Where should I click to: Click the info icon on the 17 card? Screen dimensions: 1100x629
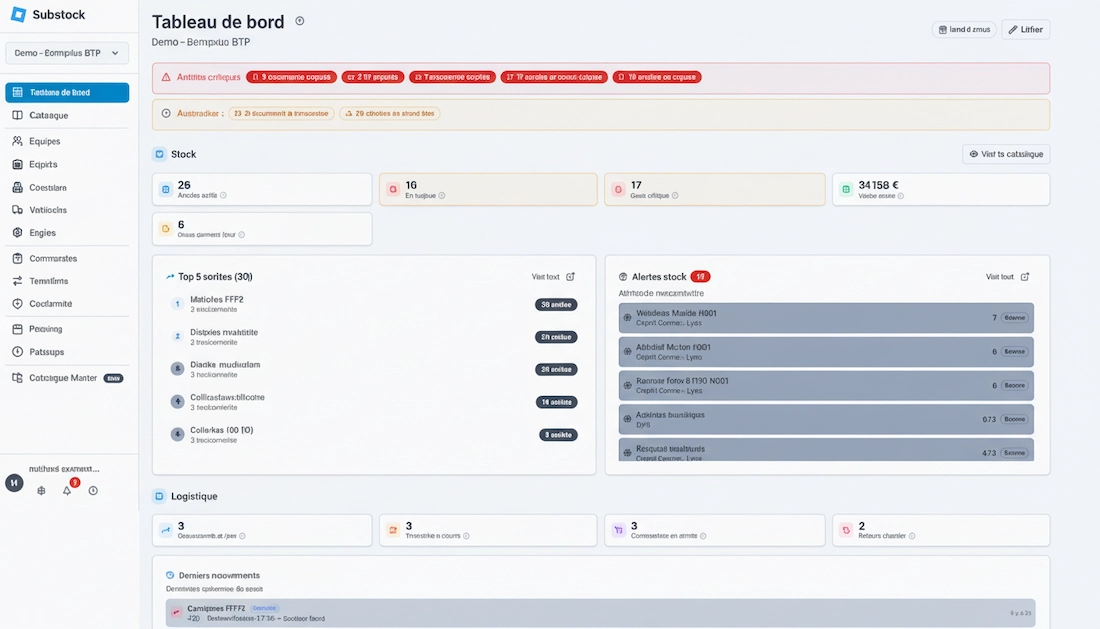(x=675, y=196)
